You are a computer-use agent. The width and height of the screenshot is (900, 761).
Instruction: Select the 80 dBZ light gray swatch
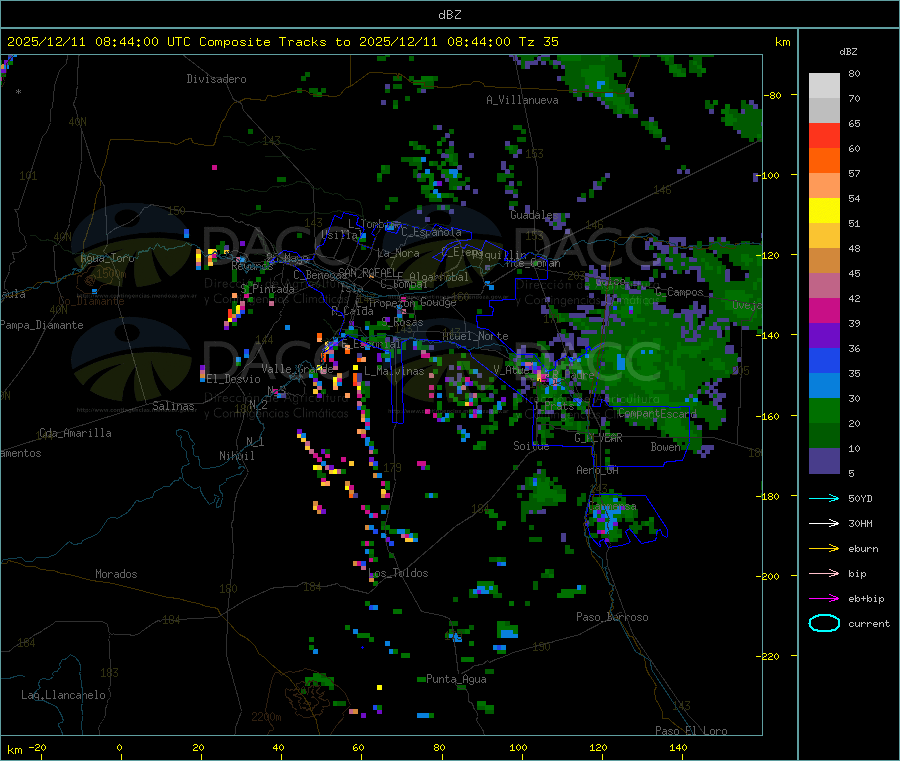(x=824, y=86)
